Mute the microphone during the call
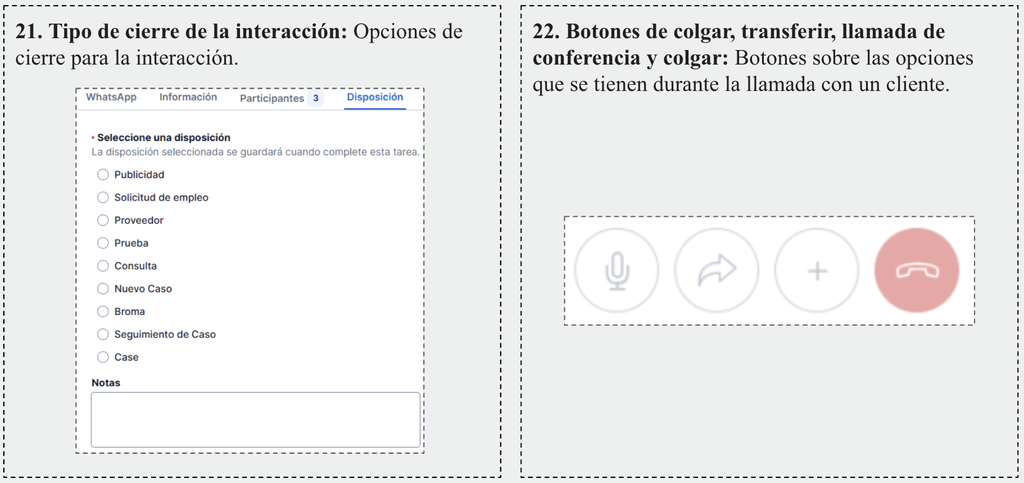The height and width of the screenshot is (483, 1024). click(x=617, y=271)
